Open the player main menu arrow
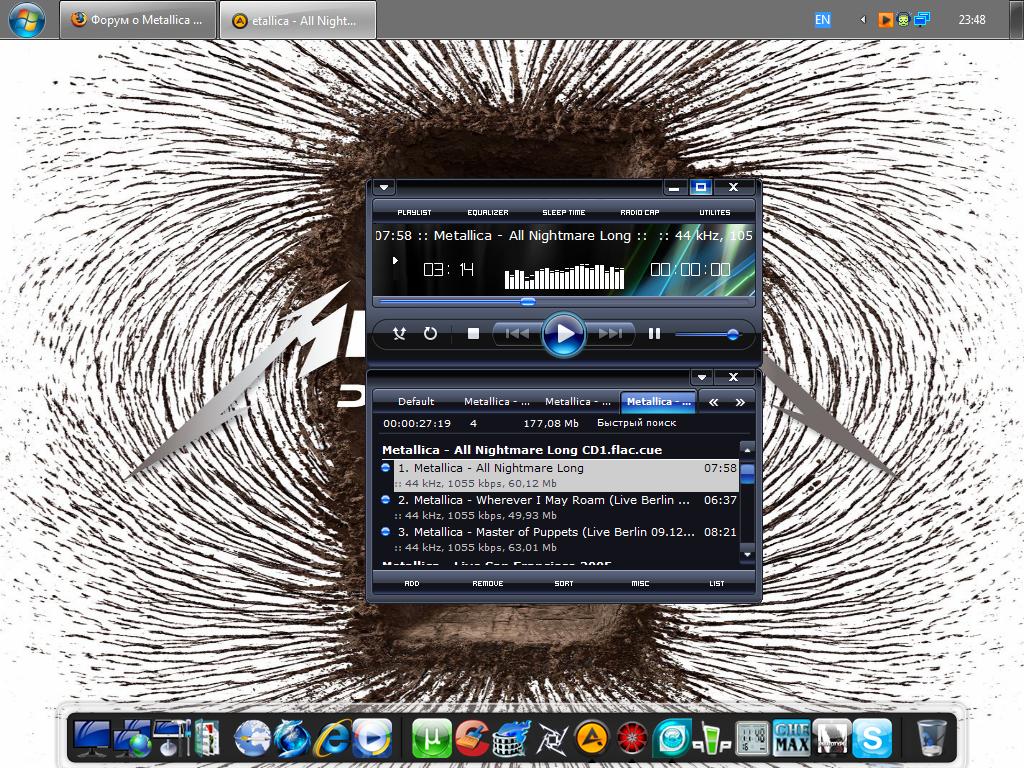The width and height of the screenshot is (1024, 768). pos(385,187)
